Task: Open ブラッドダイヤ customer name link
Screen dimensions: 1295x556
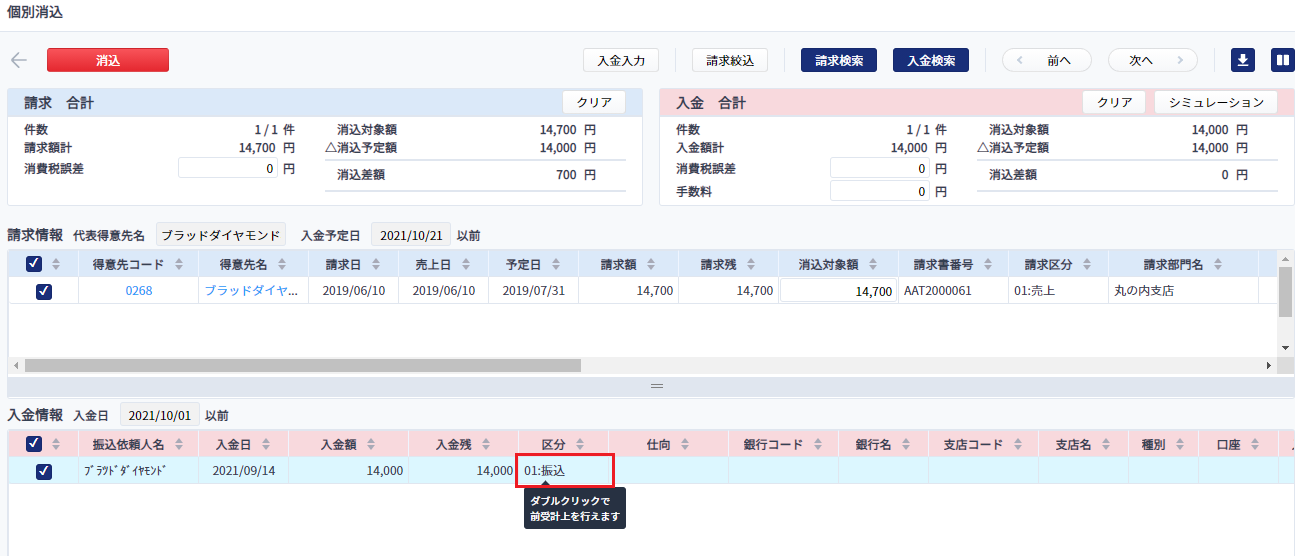Action: click(x=252, y=291)
